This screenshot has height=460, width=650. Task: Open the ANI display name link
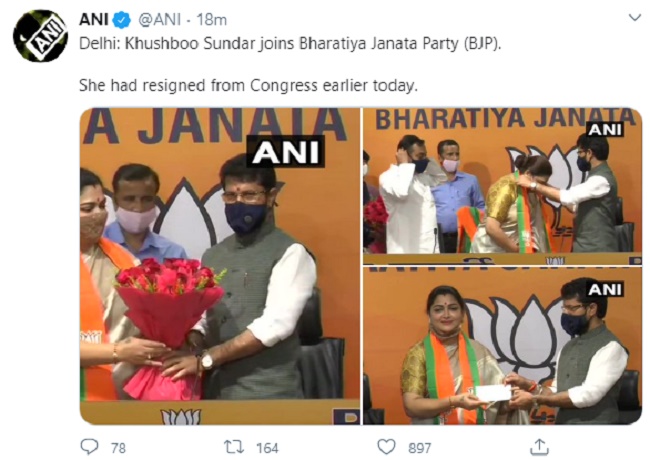click(94, 20)
